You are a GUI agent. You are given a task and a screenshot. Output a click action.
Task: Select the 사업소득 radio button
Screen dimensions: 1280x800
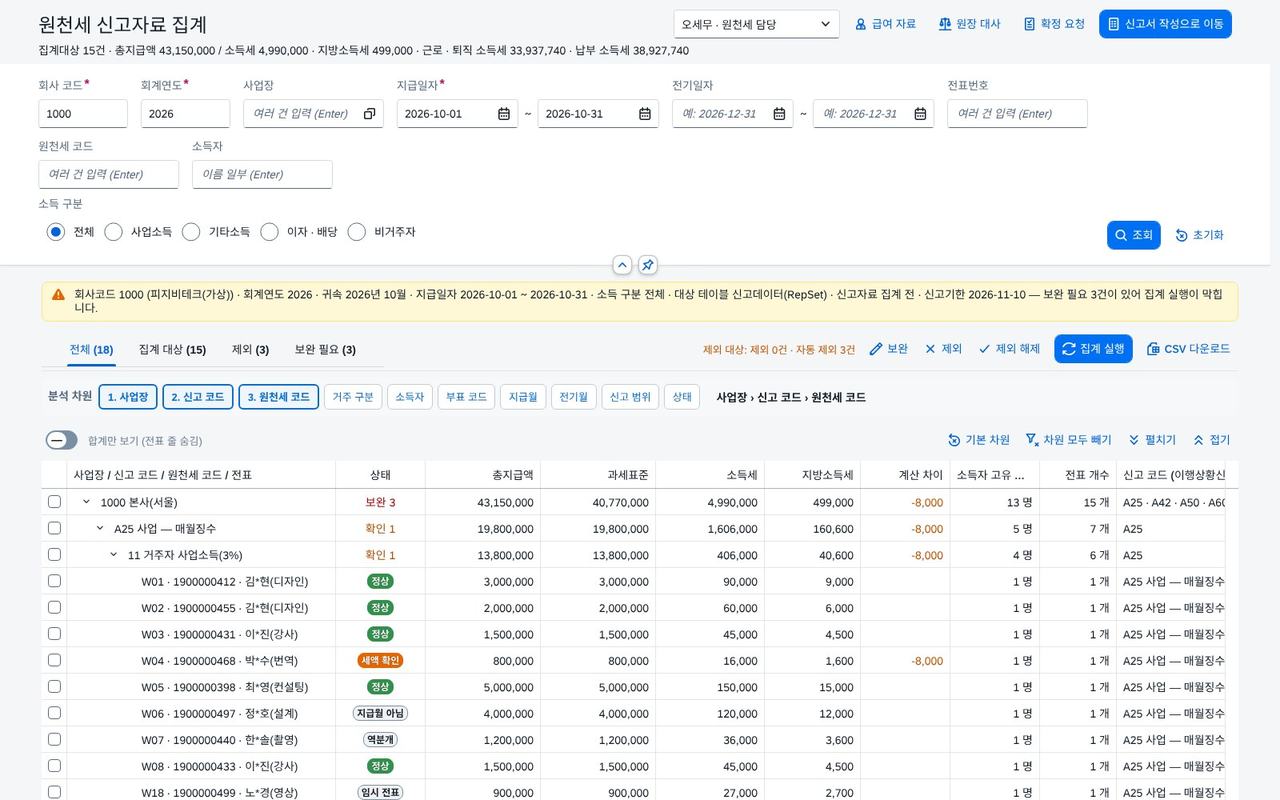114,232
